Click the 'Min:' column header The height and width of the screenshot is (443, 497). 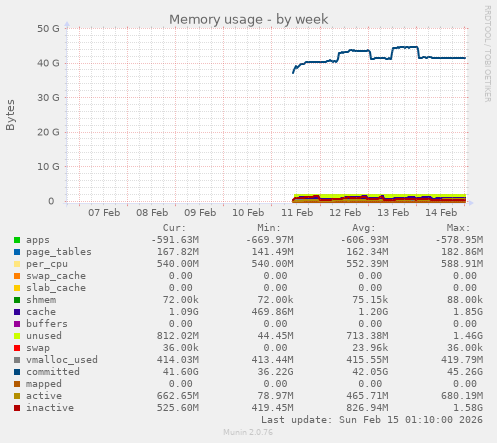[x=269, y=228]
